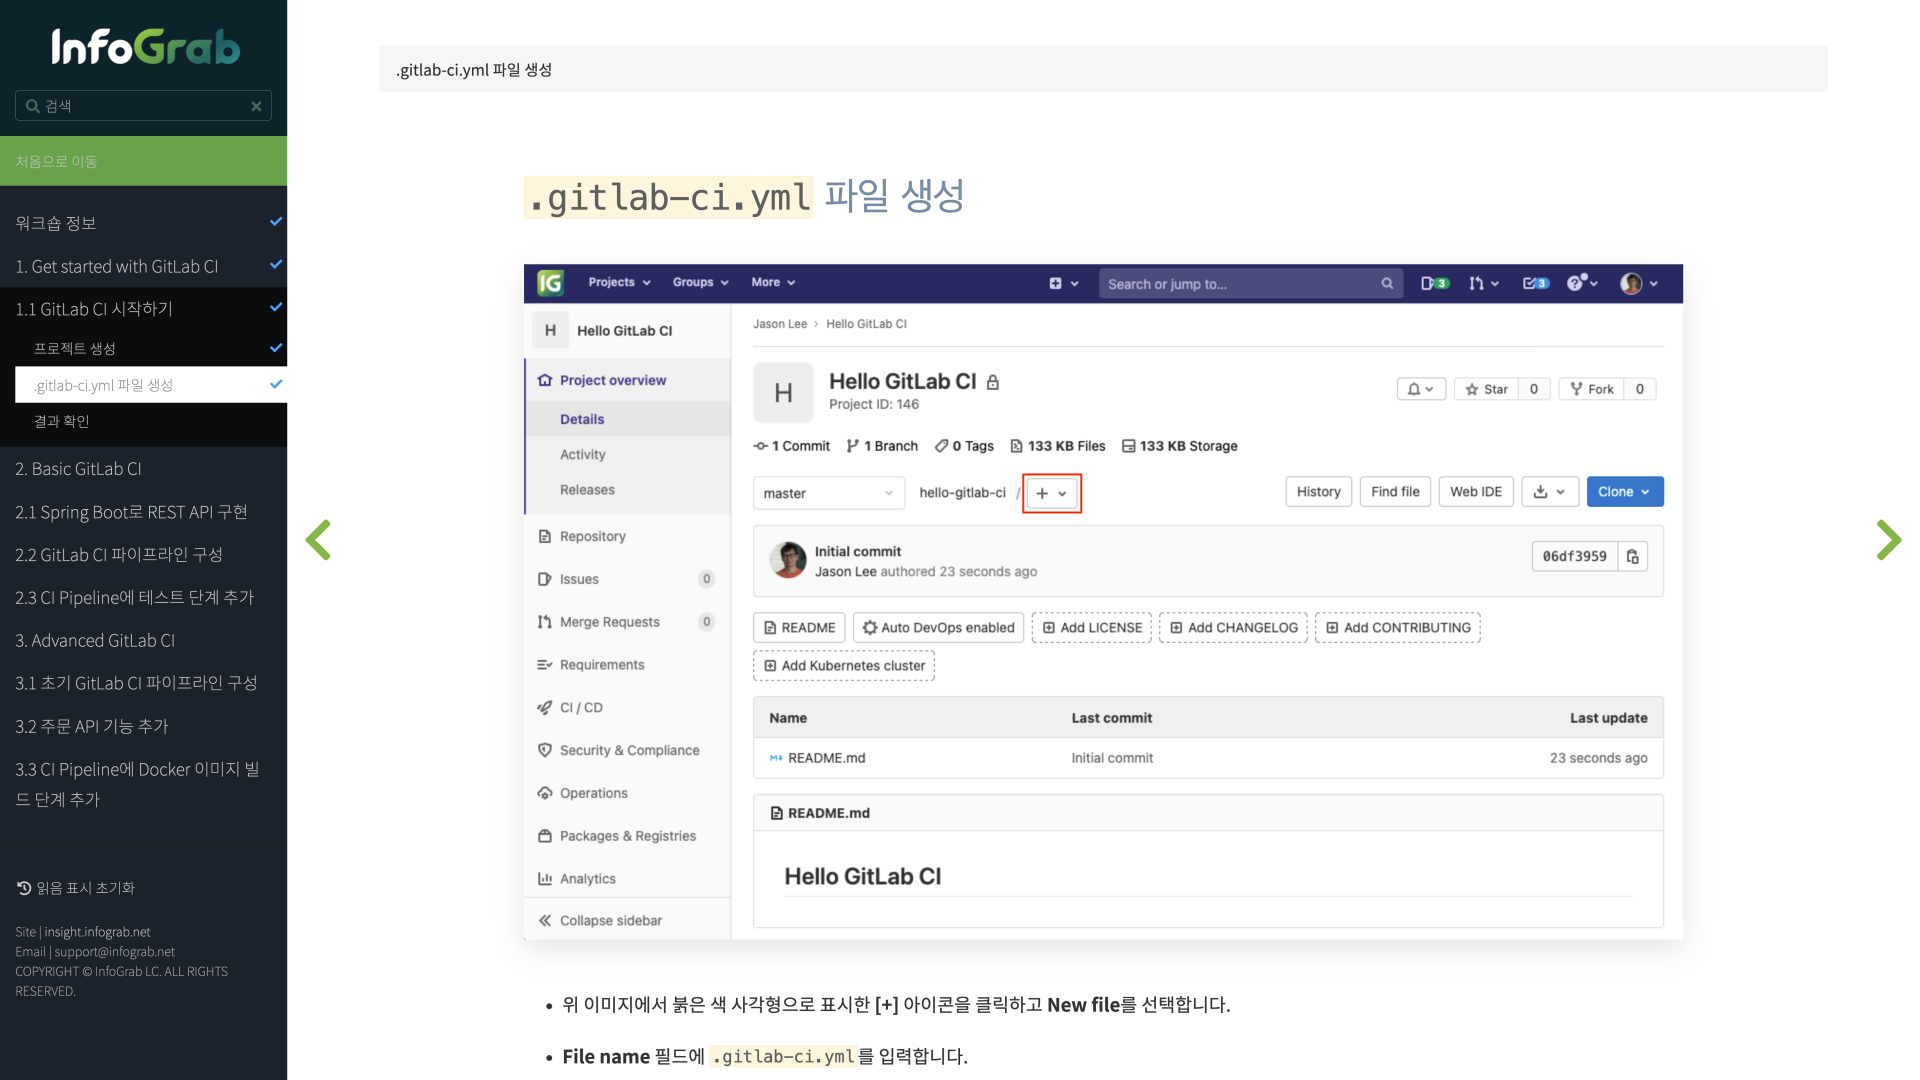Click the 읽음 표시 초기화 reset icon

pos(24,888)
